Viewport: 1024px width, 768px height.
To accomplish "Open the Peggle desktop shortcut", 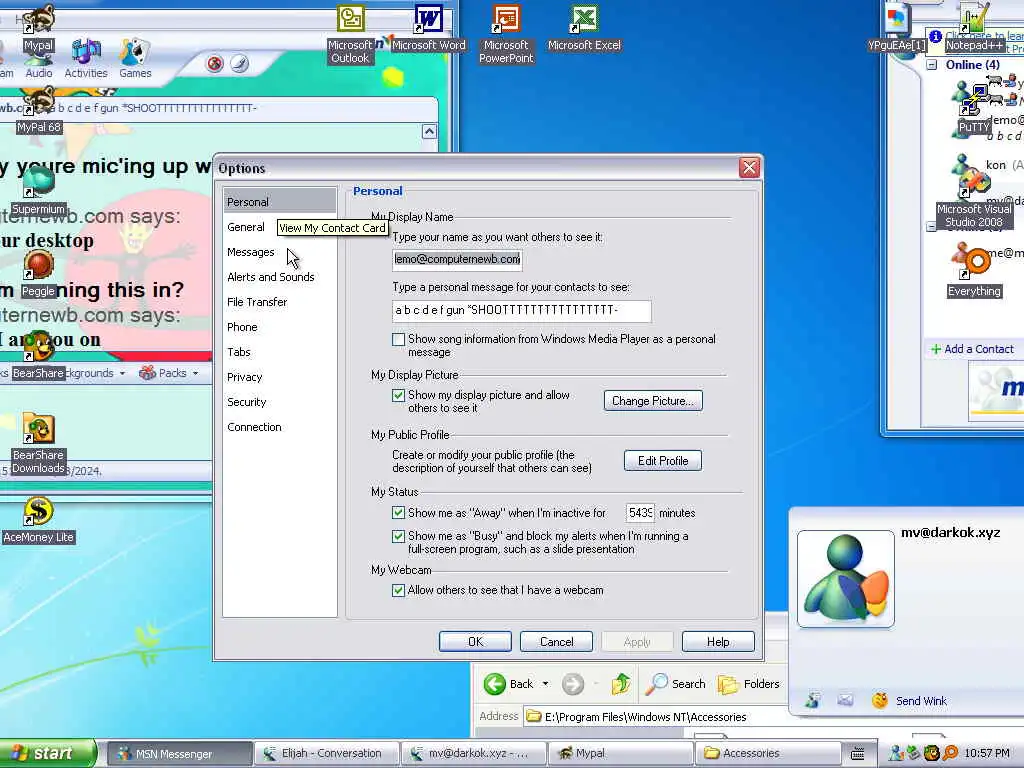I will point(39,274).
